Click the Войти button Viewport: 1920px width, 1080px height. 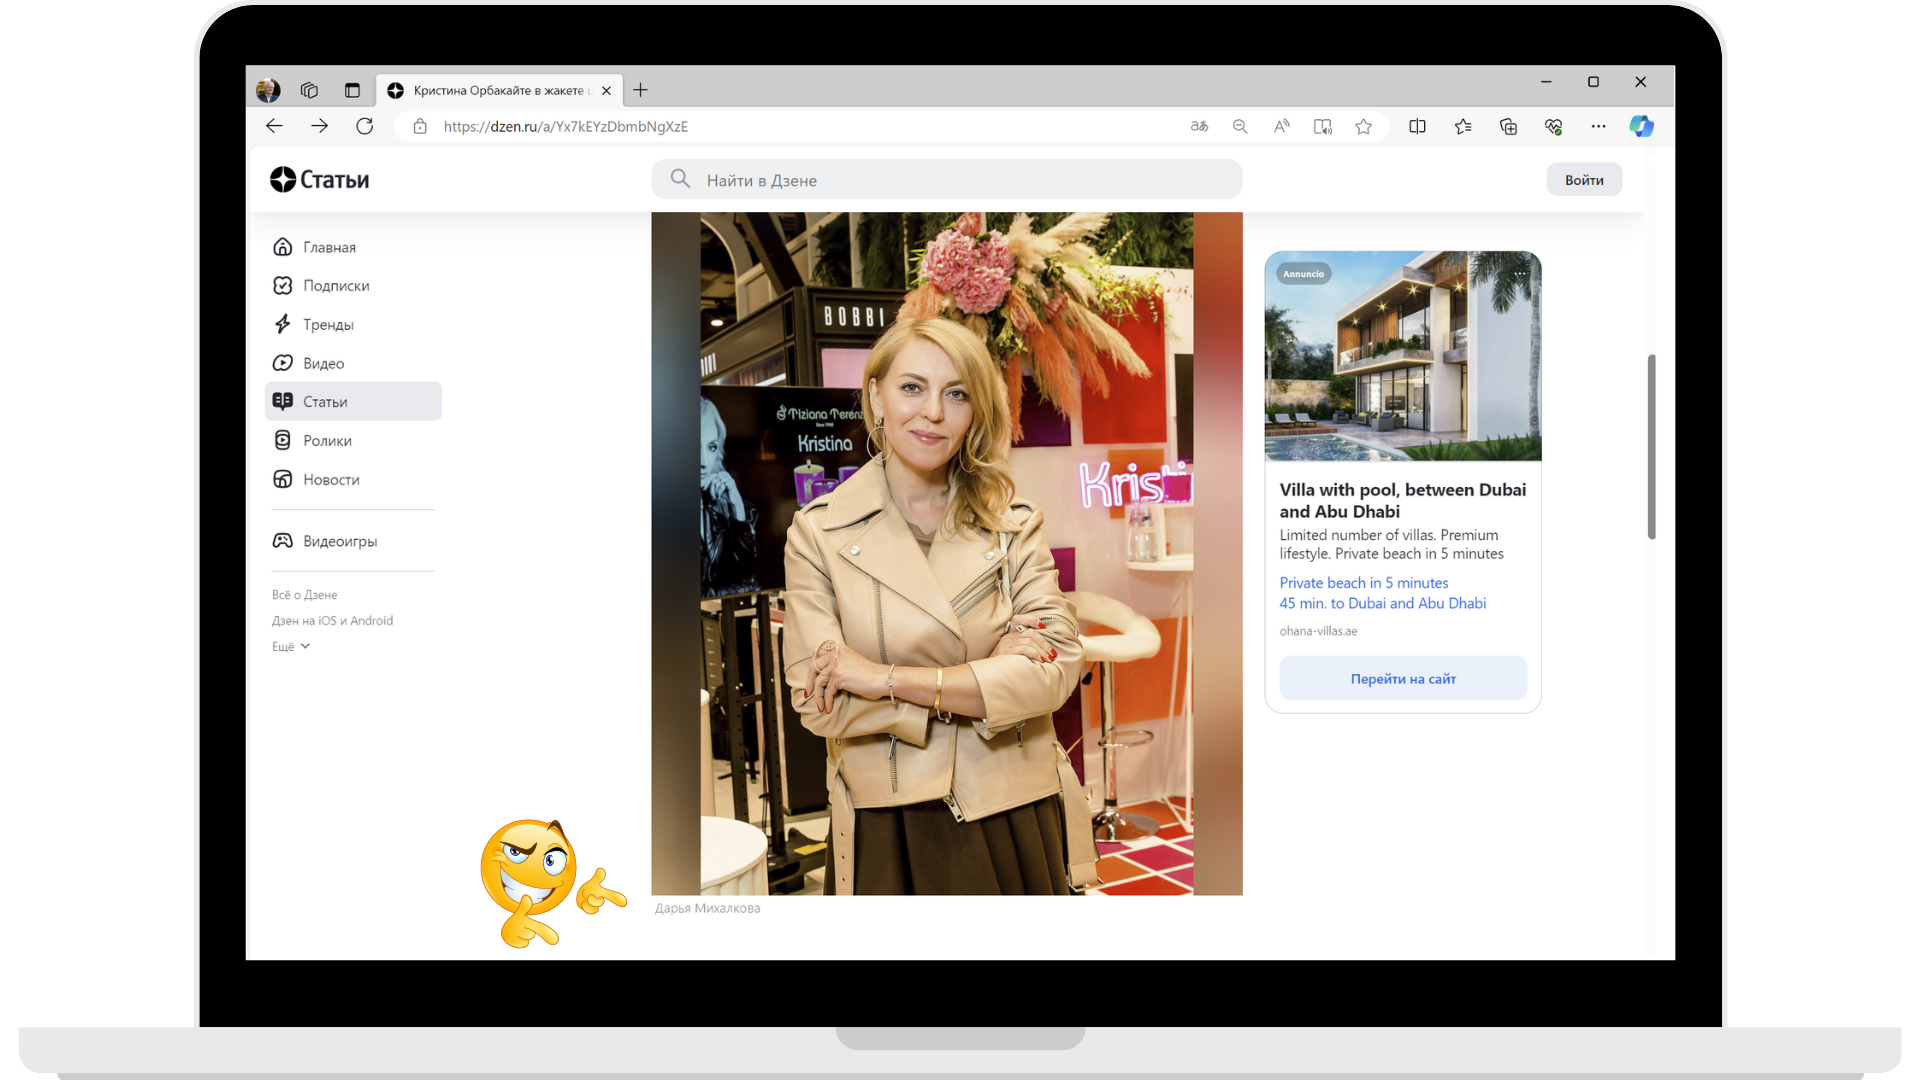1584,180
